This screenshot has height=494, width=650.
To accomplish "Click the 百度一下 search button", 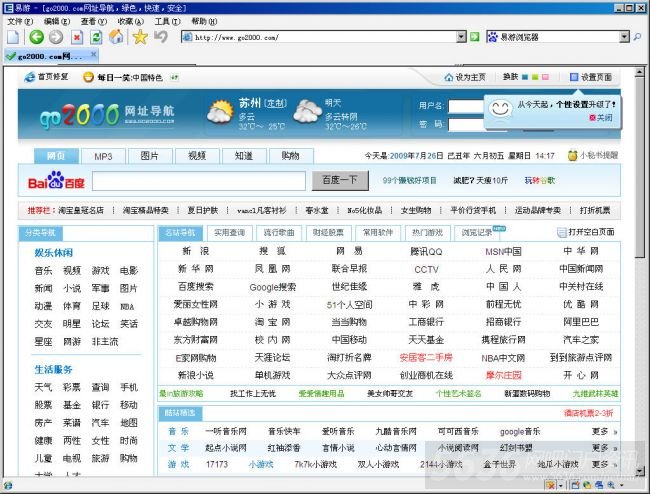I will coord(340,181).
